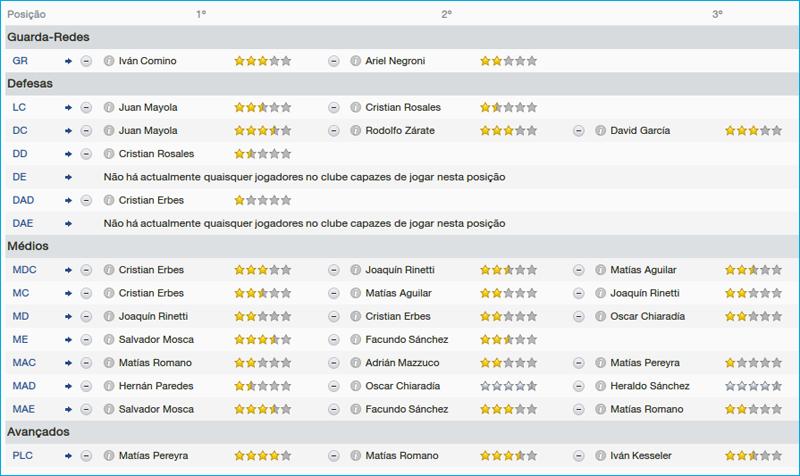Click the arrow icon in the PLC row
Screen dimensions: 800x476
coord(68,456)
